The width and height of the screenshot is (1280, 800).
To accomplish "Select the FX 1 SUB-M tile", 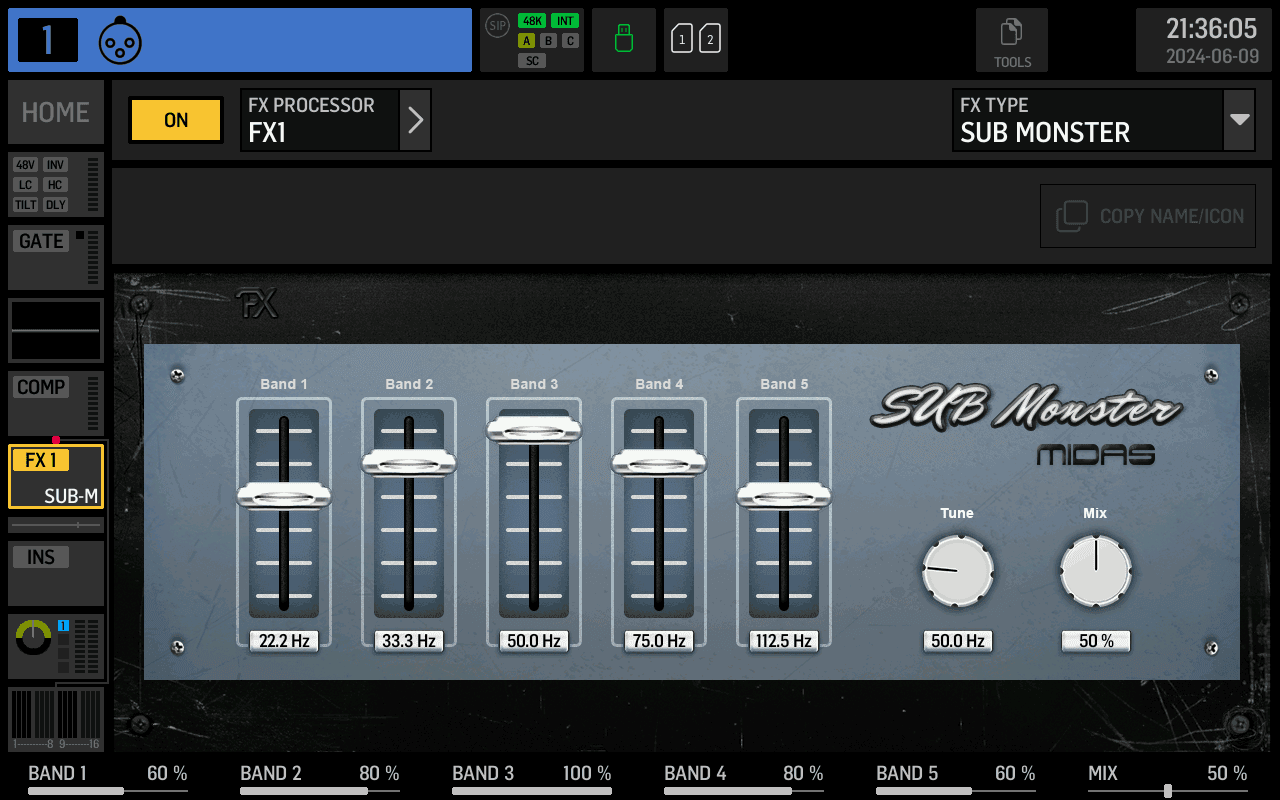I will point(56,476).
